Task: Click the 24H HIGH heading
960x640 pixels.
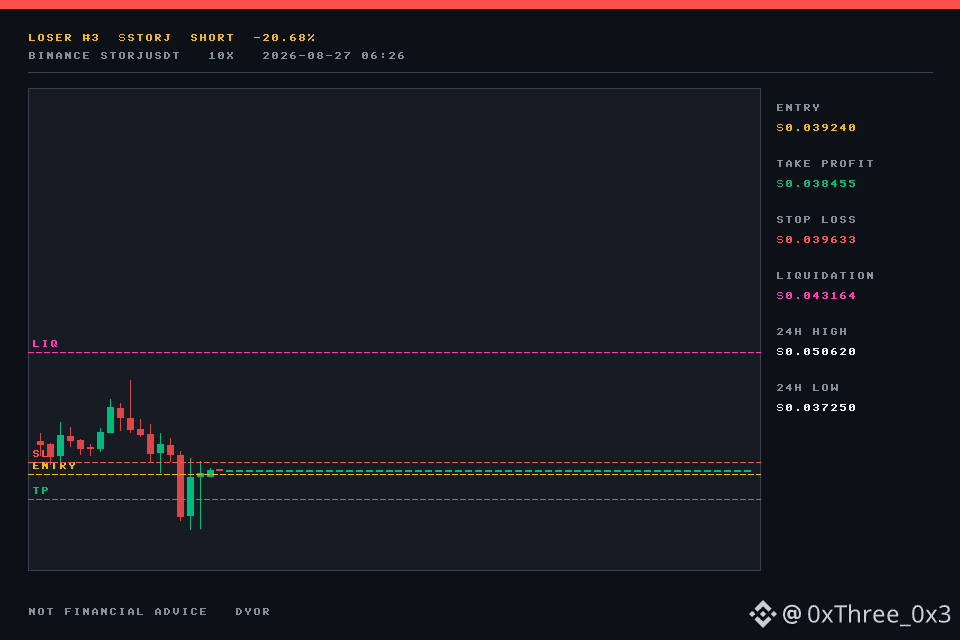Action: click(x=812, y=332)
